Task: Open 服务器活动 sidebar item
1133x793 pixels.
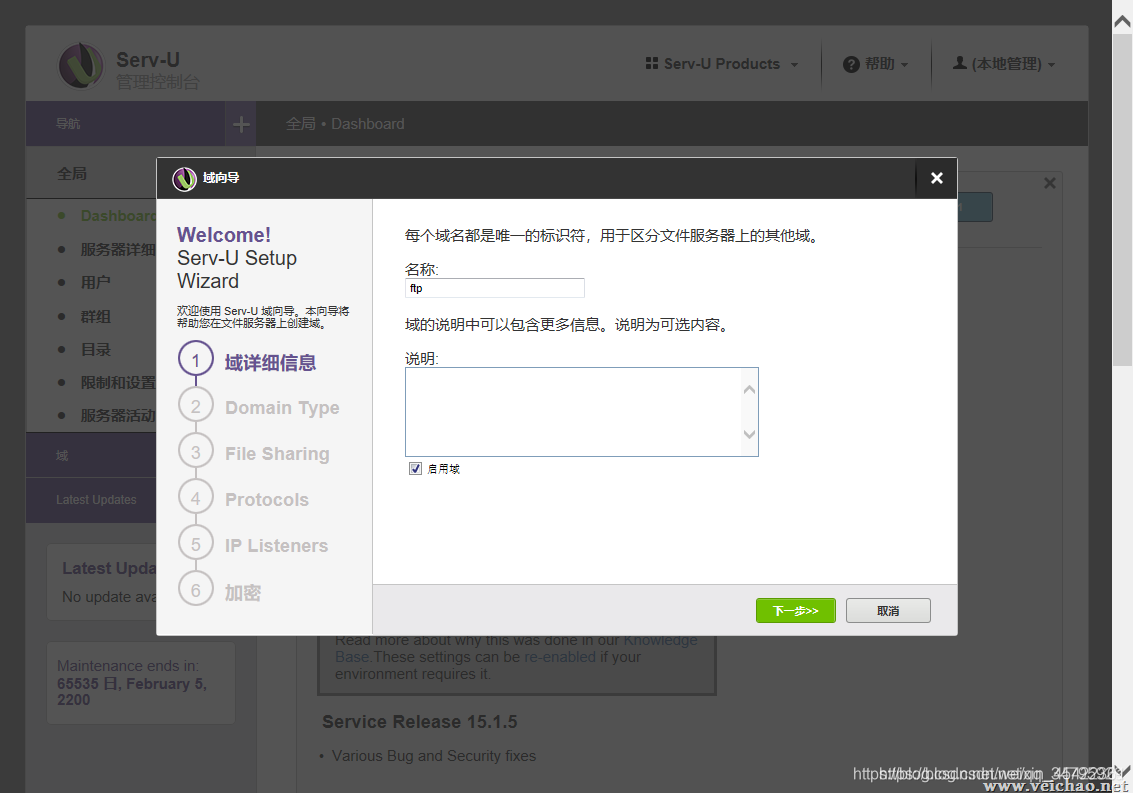Action: (118, 416)
